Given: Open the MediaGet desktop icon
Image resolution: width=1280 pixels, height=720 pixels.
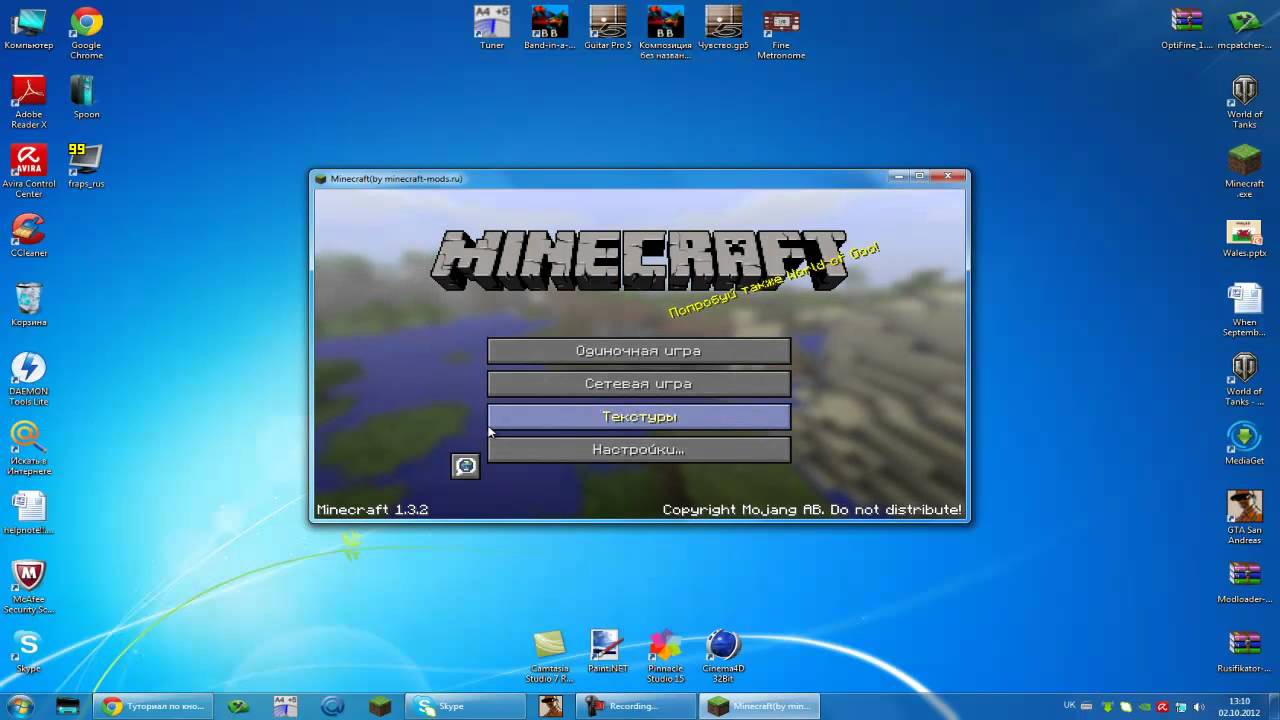Looking at the screenshot, I should [x=1244, y=443].
